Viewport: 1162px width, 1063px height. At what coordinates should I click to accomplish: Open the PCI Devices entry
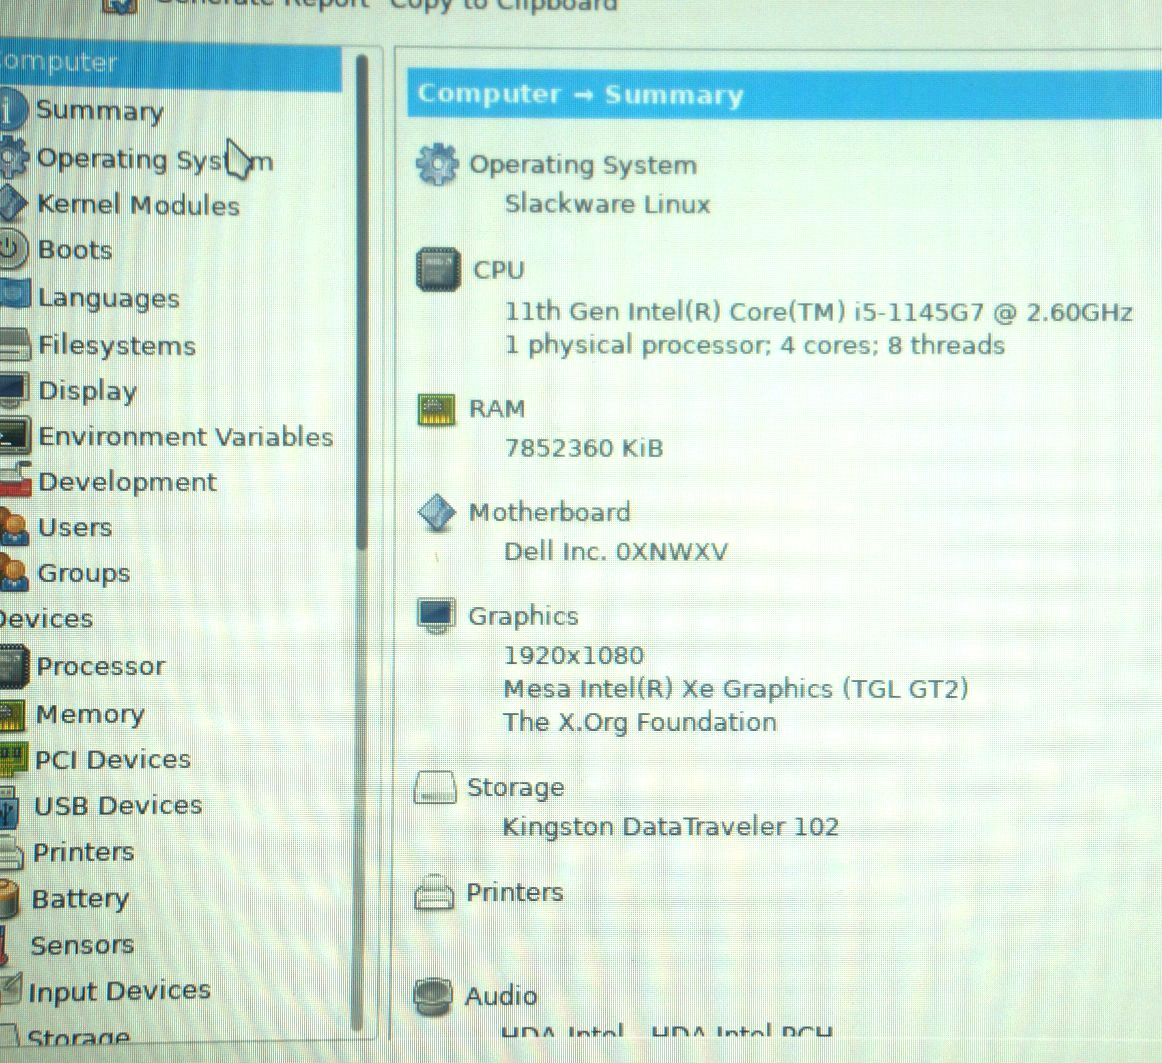pyautogui.click(x=113, y=760)
